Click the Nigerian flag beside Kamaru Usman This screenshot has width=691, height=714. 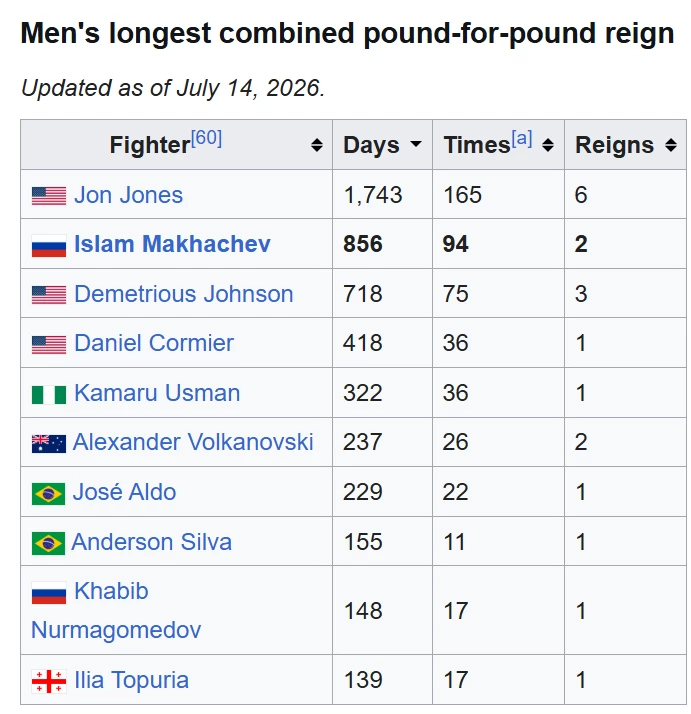coord(49,394)
